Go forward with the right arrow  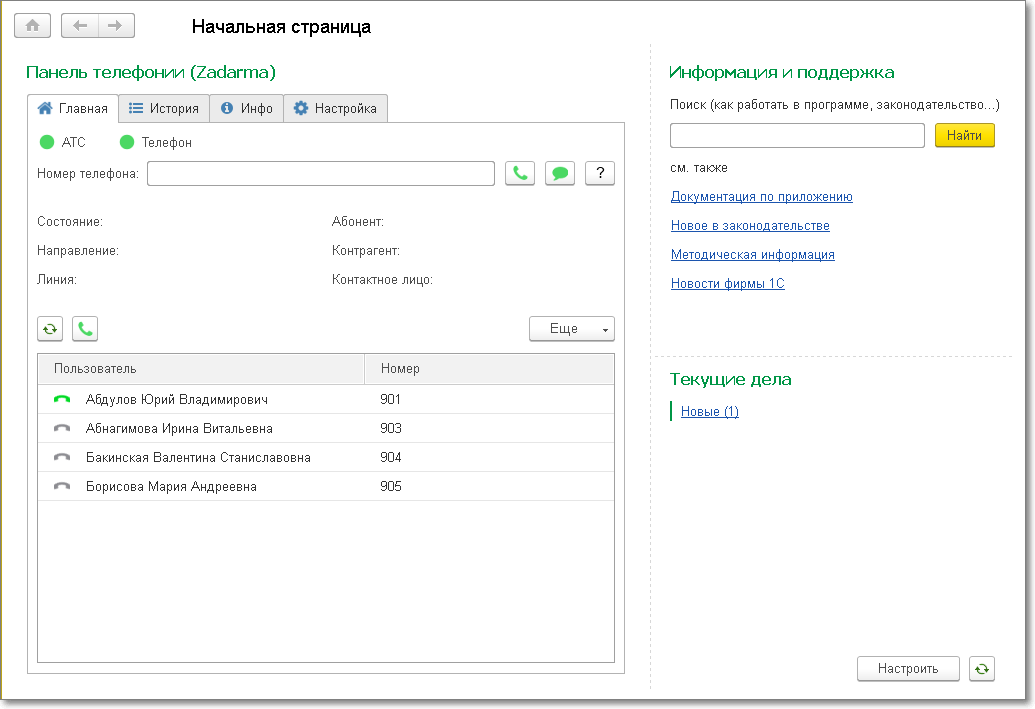click(x=116, y=26)
